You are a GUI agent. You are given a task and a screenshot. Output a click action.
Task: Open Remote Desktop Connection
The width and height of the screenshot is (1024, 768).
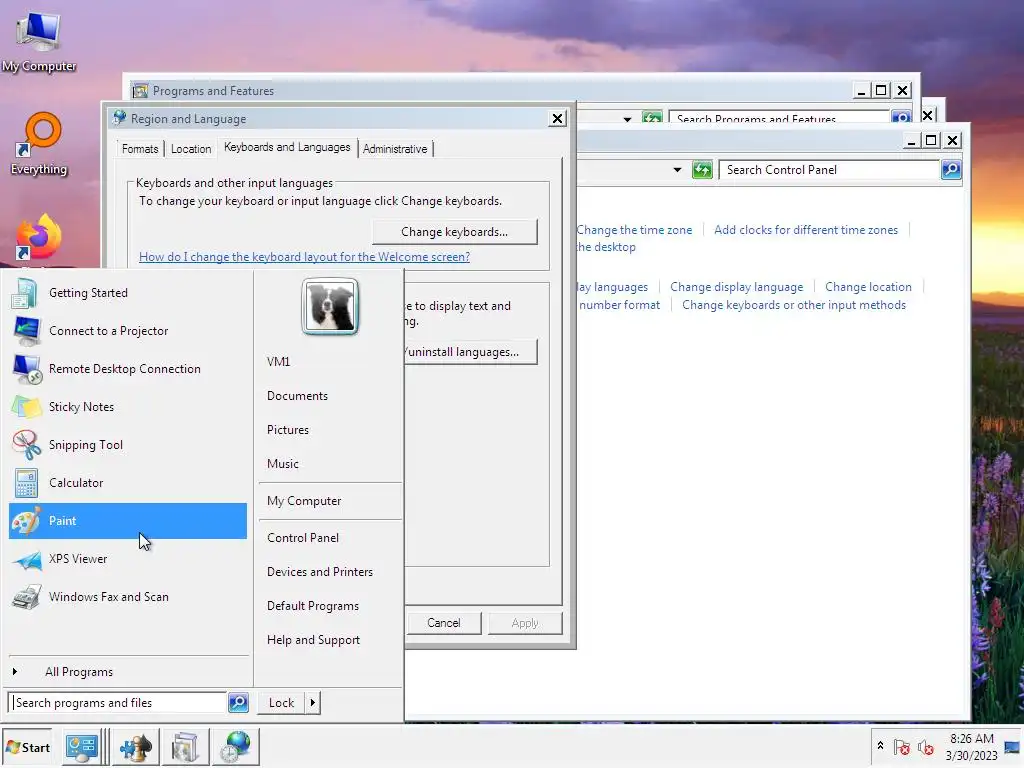click(128, 369)
